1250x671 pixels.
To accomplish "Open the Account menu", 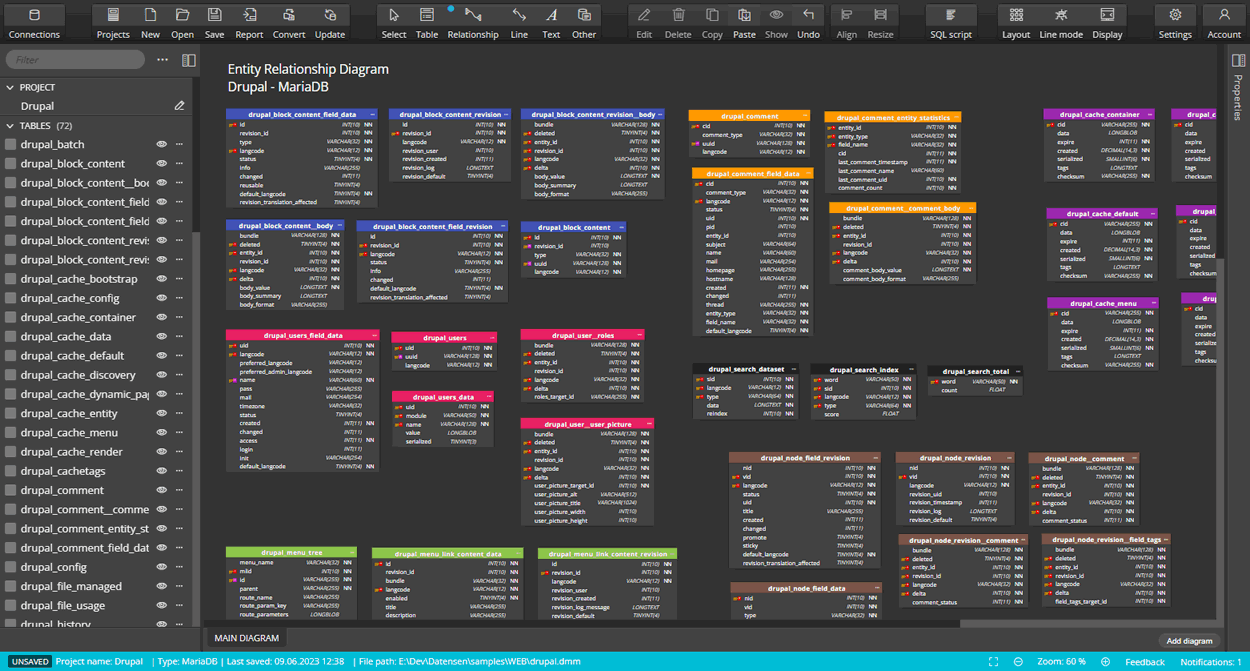I will pyautogui.click(x=1224, y=23).
